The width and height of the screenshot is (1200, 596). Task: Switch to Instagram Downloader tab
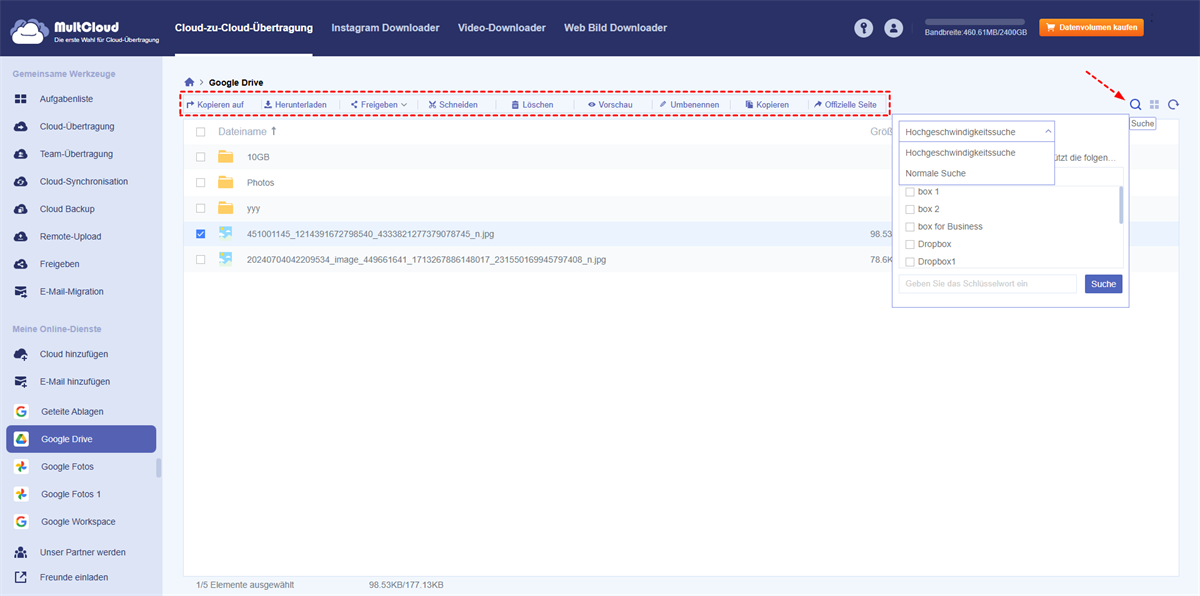[x=385, y=28]
